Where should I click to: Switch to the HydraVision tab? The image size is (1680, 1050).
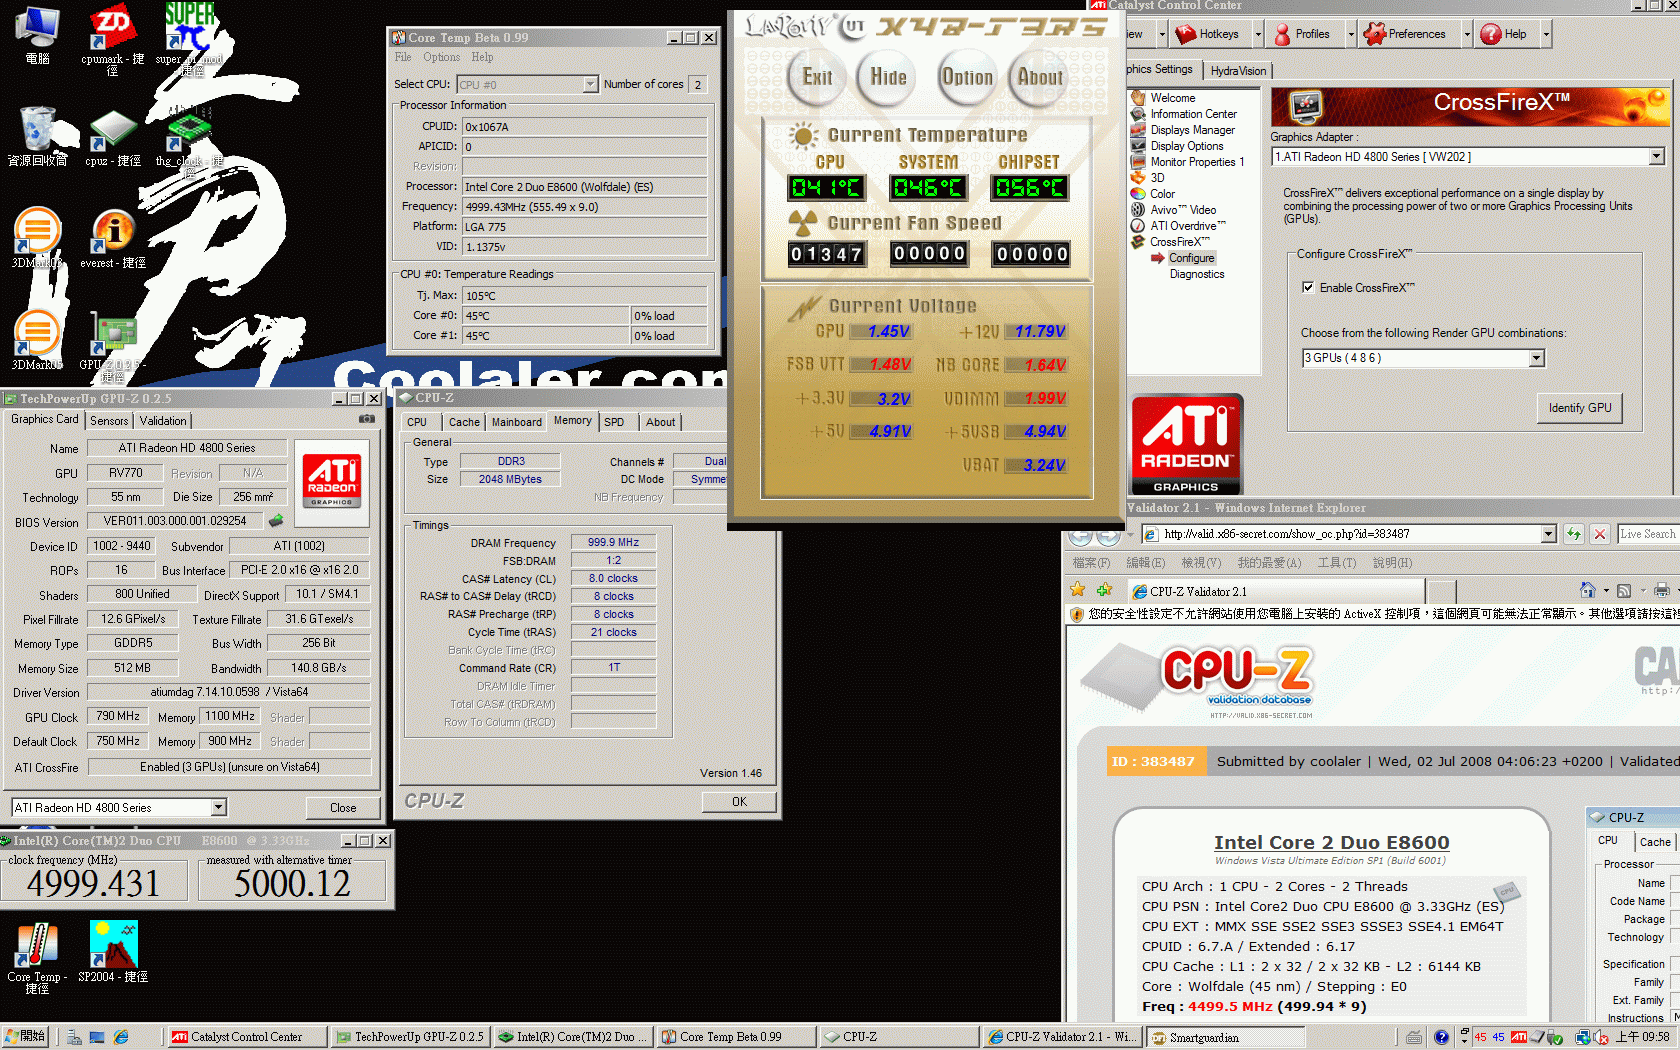pyautogui.click(x=1238, y=71)
